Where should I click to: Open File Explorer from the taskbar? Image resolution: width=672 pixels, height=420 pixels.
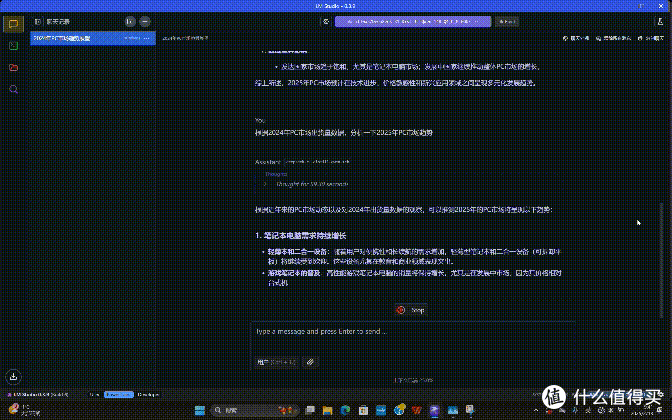[x=327, y=410]
